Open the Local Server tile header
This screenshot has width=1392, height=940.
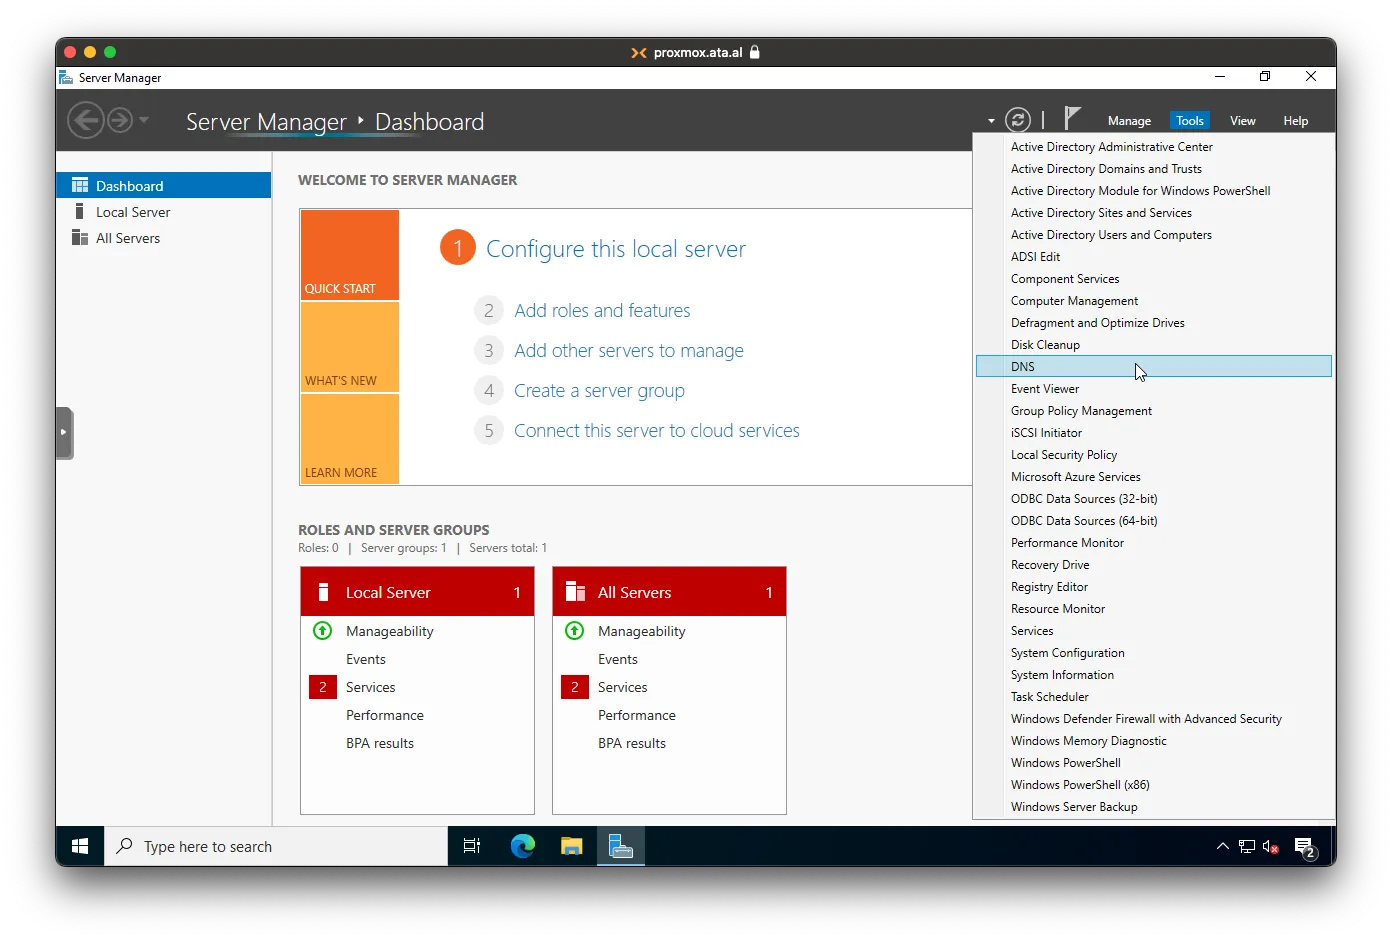pyautogui.click(x=417, y=592)
